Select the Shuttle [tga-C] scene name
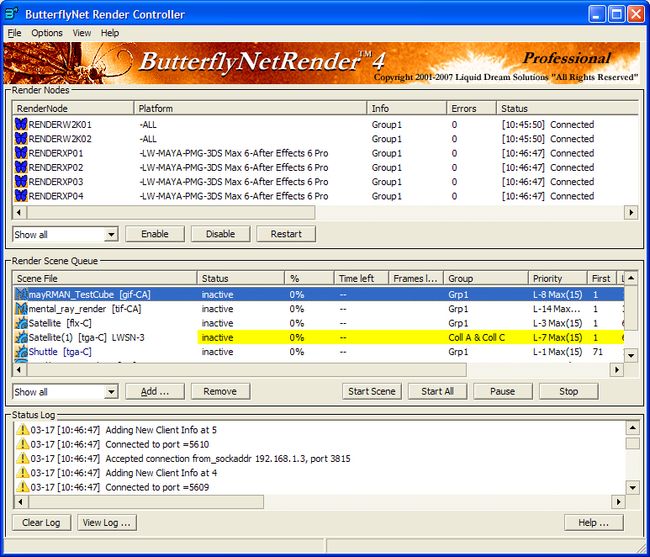The image size is (650, 557). tap(60, 352)
